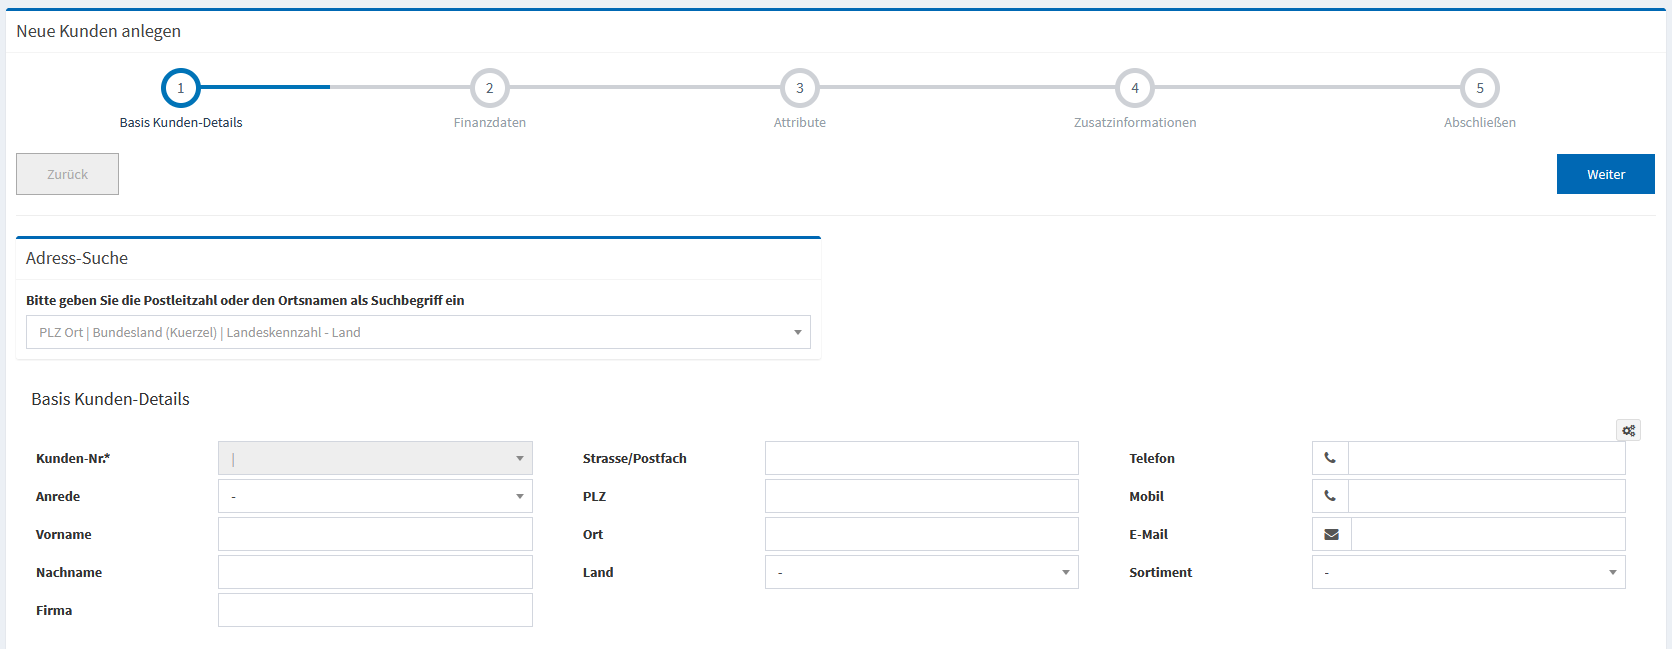The height and width of the screenshot is (649, 1672).
Task: Focus the Vorname input field
Action: 375,534
